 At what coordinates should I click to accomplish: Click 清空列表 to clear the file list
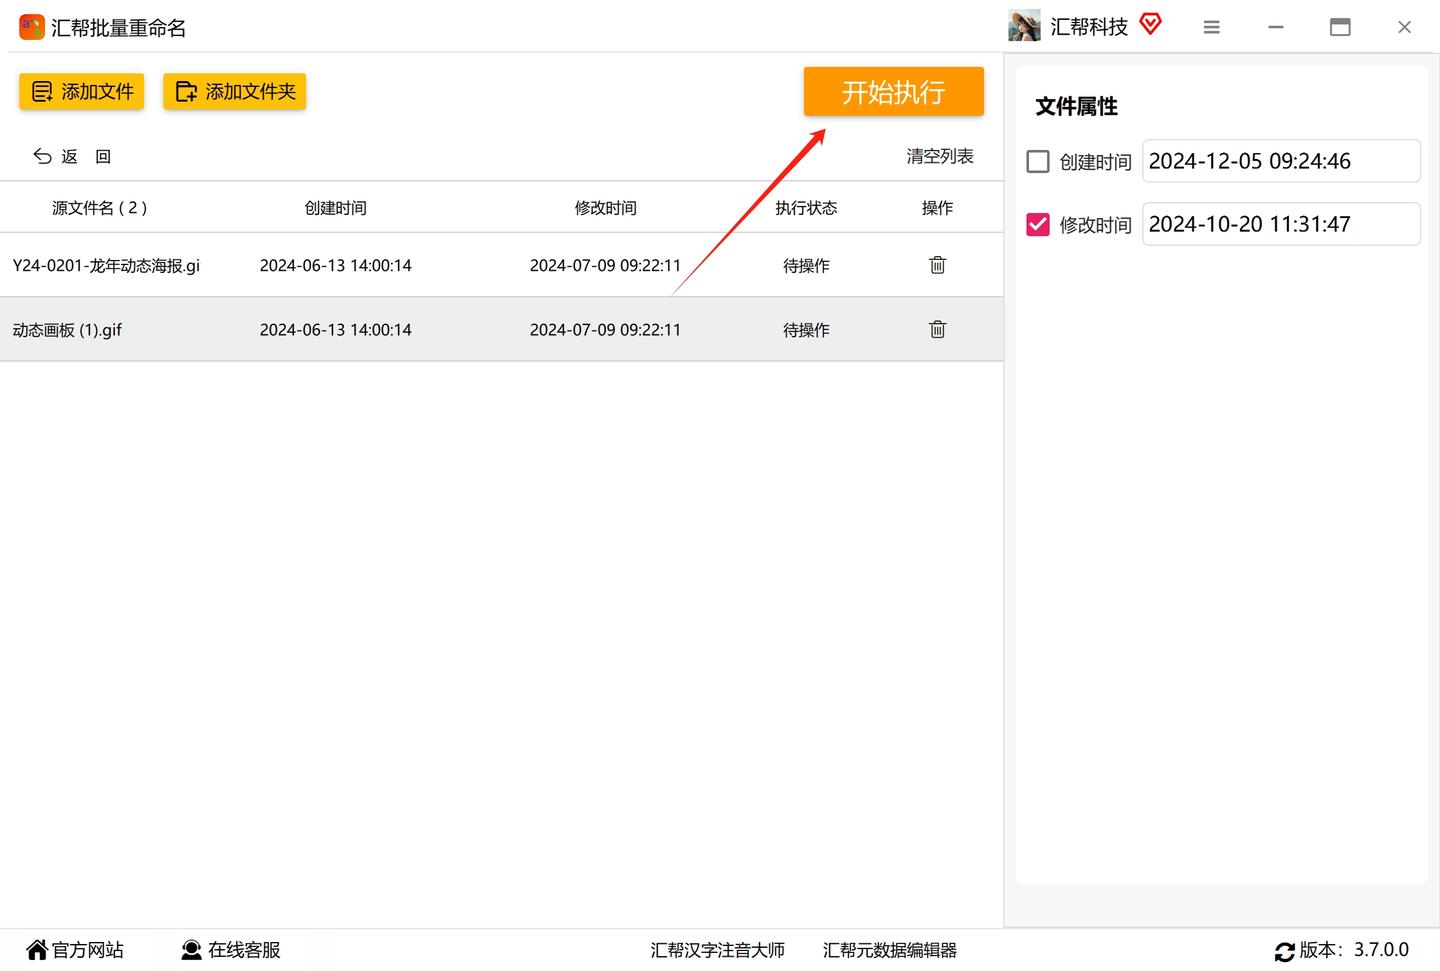click(x=940, y=156)
